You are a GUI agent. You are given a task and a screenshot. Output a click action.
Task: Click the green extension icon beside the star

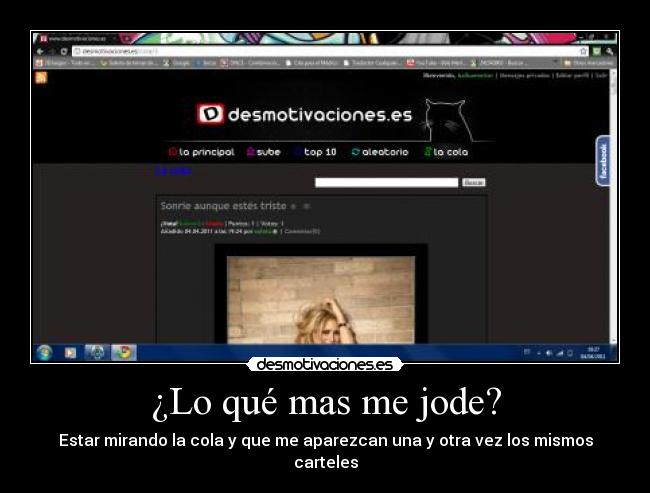(x=597, y=51)
